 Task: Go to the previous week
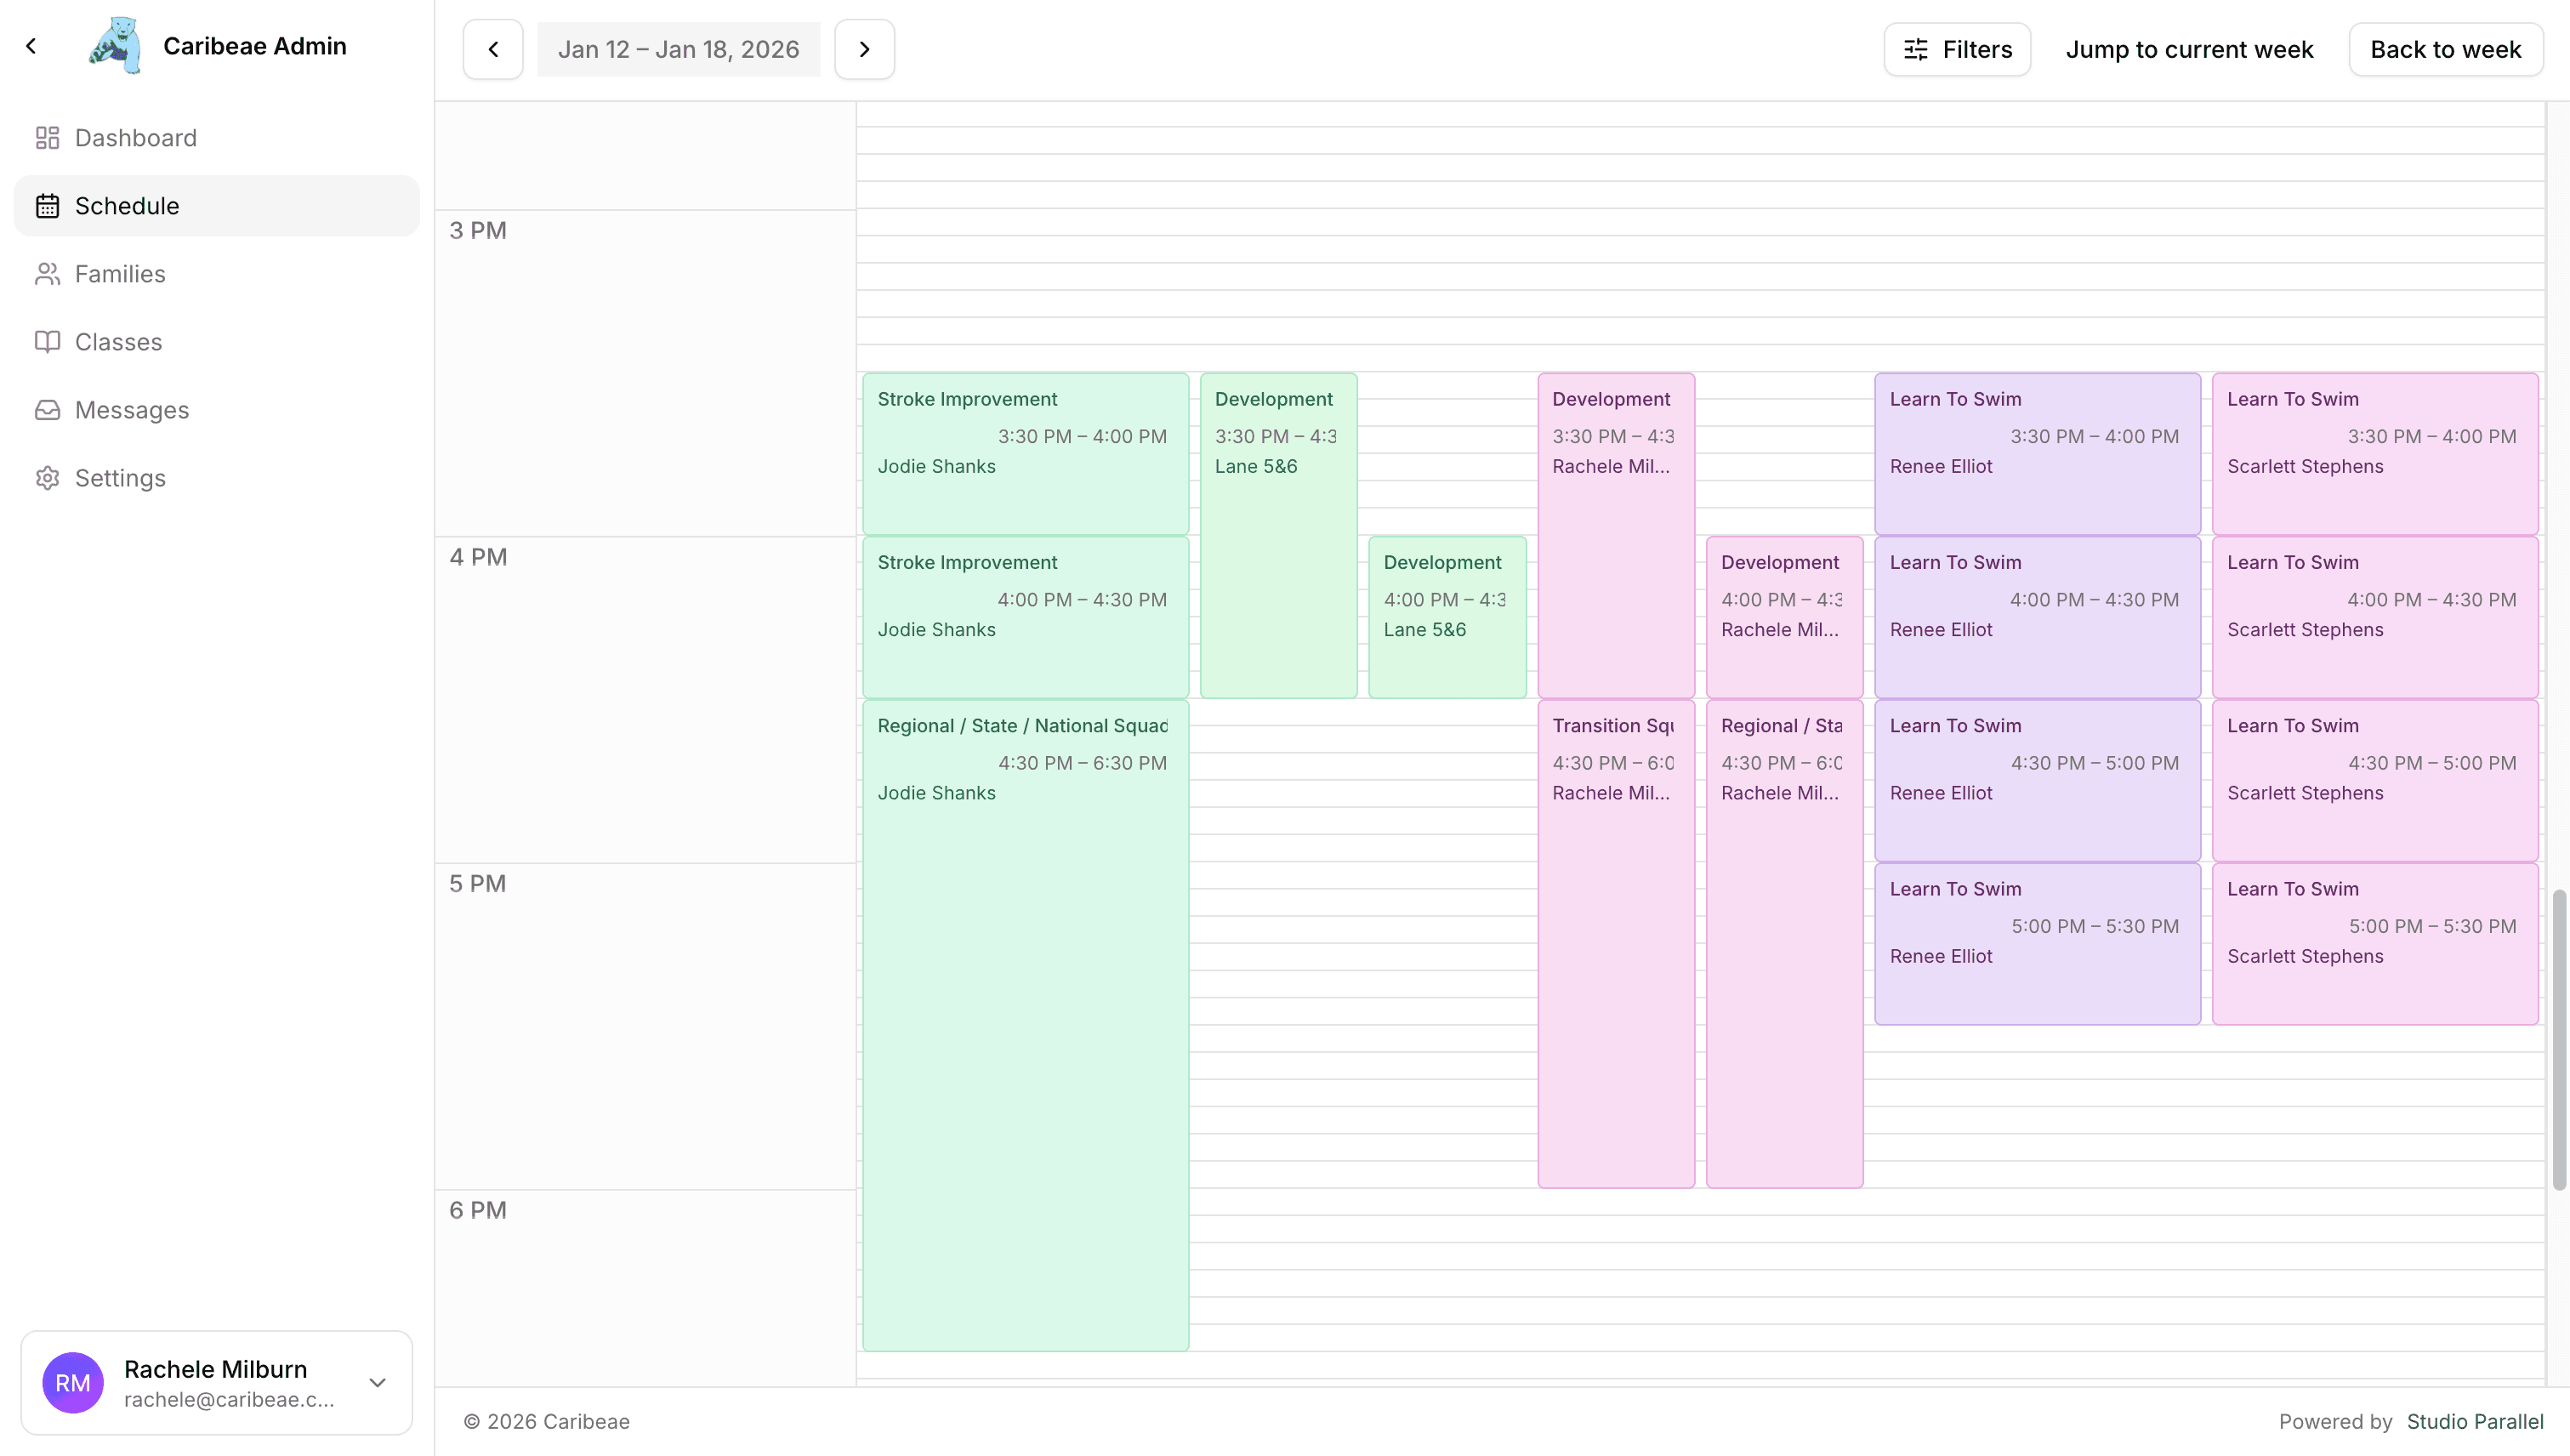click(493, 48)
